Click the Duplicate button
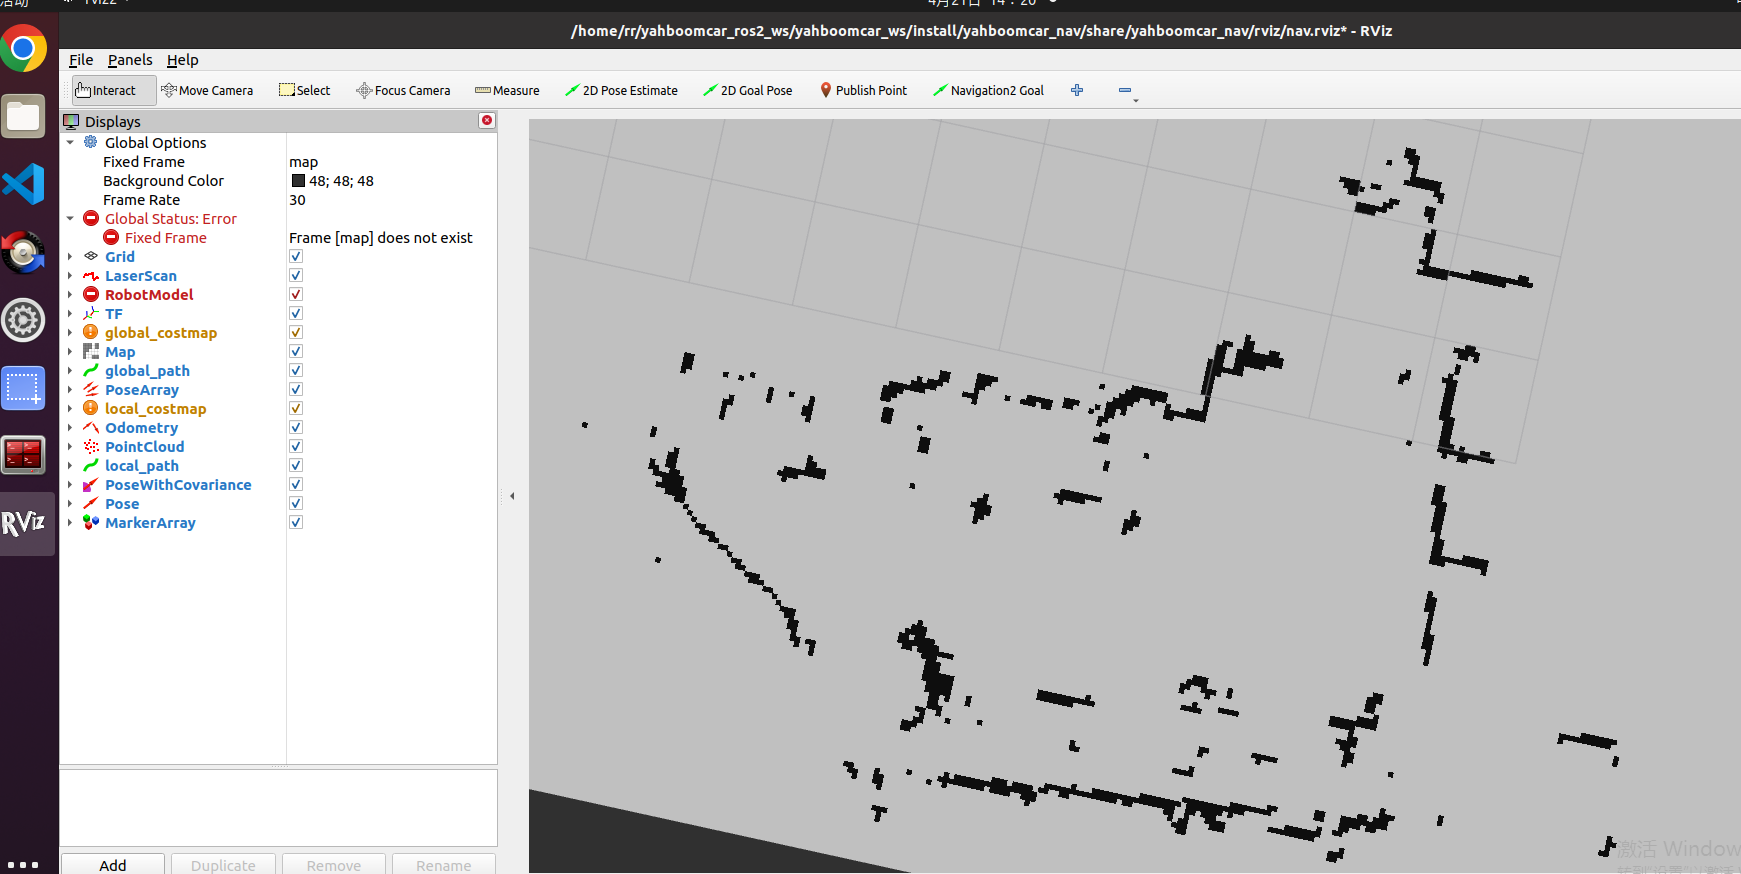The image size is (1741, 874). 223,864
